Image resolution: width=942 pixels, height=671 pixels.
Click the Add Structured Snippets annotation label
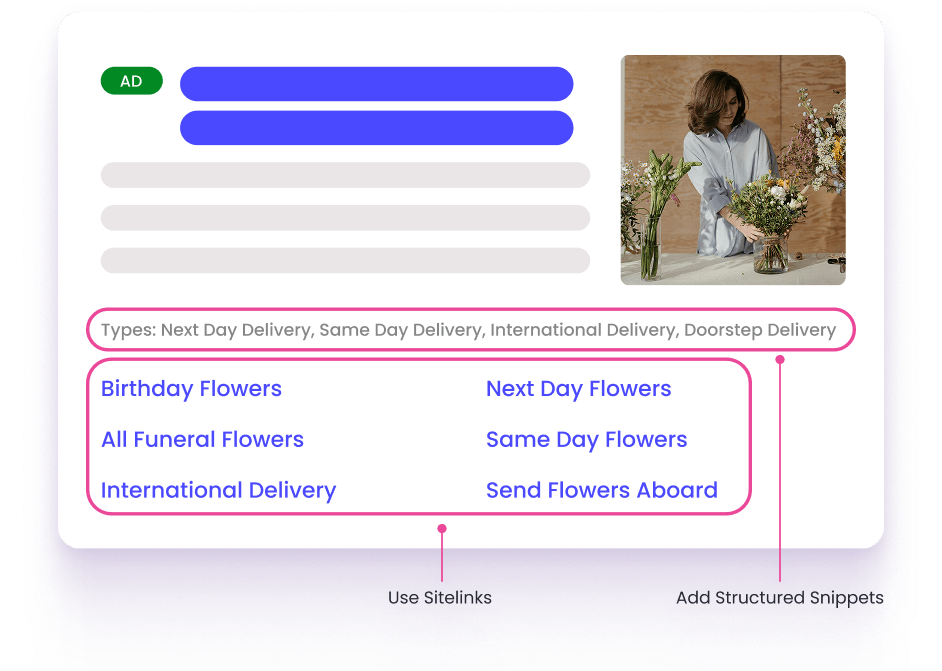779,598
